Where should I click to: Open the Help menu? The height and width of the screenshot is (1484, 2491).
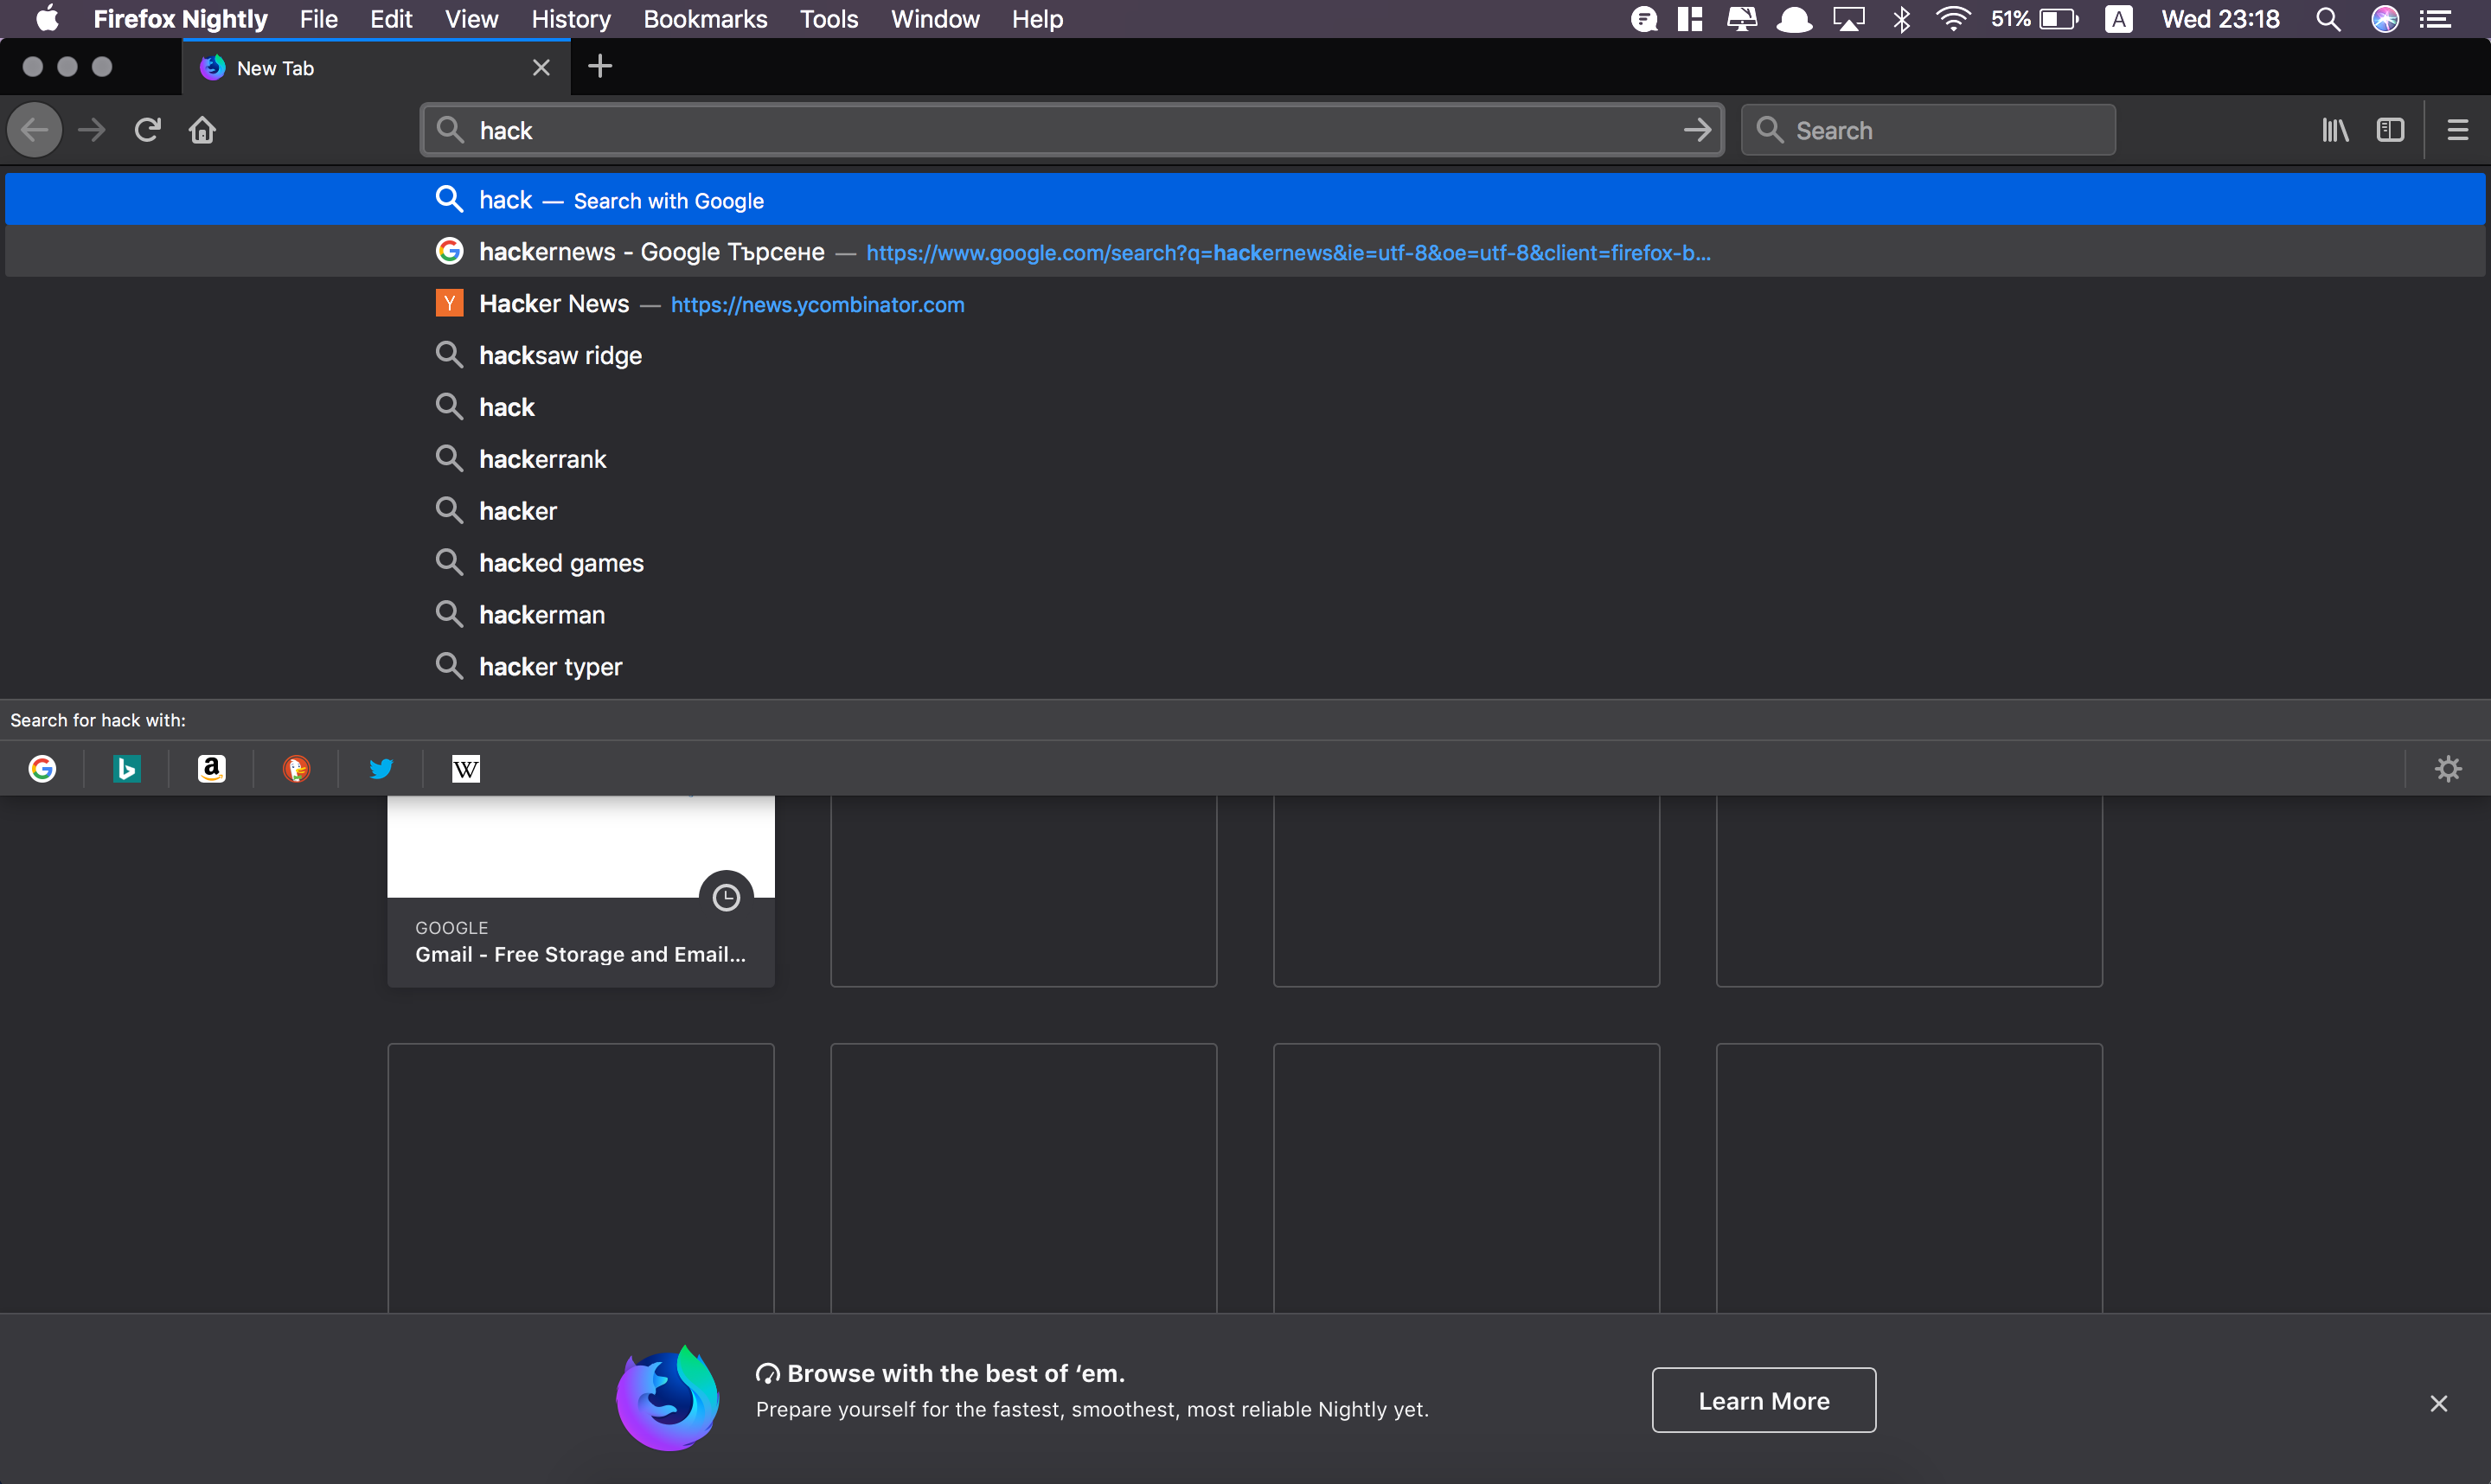(1037, 19)
